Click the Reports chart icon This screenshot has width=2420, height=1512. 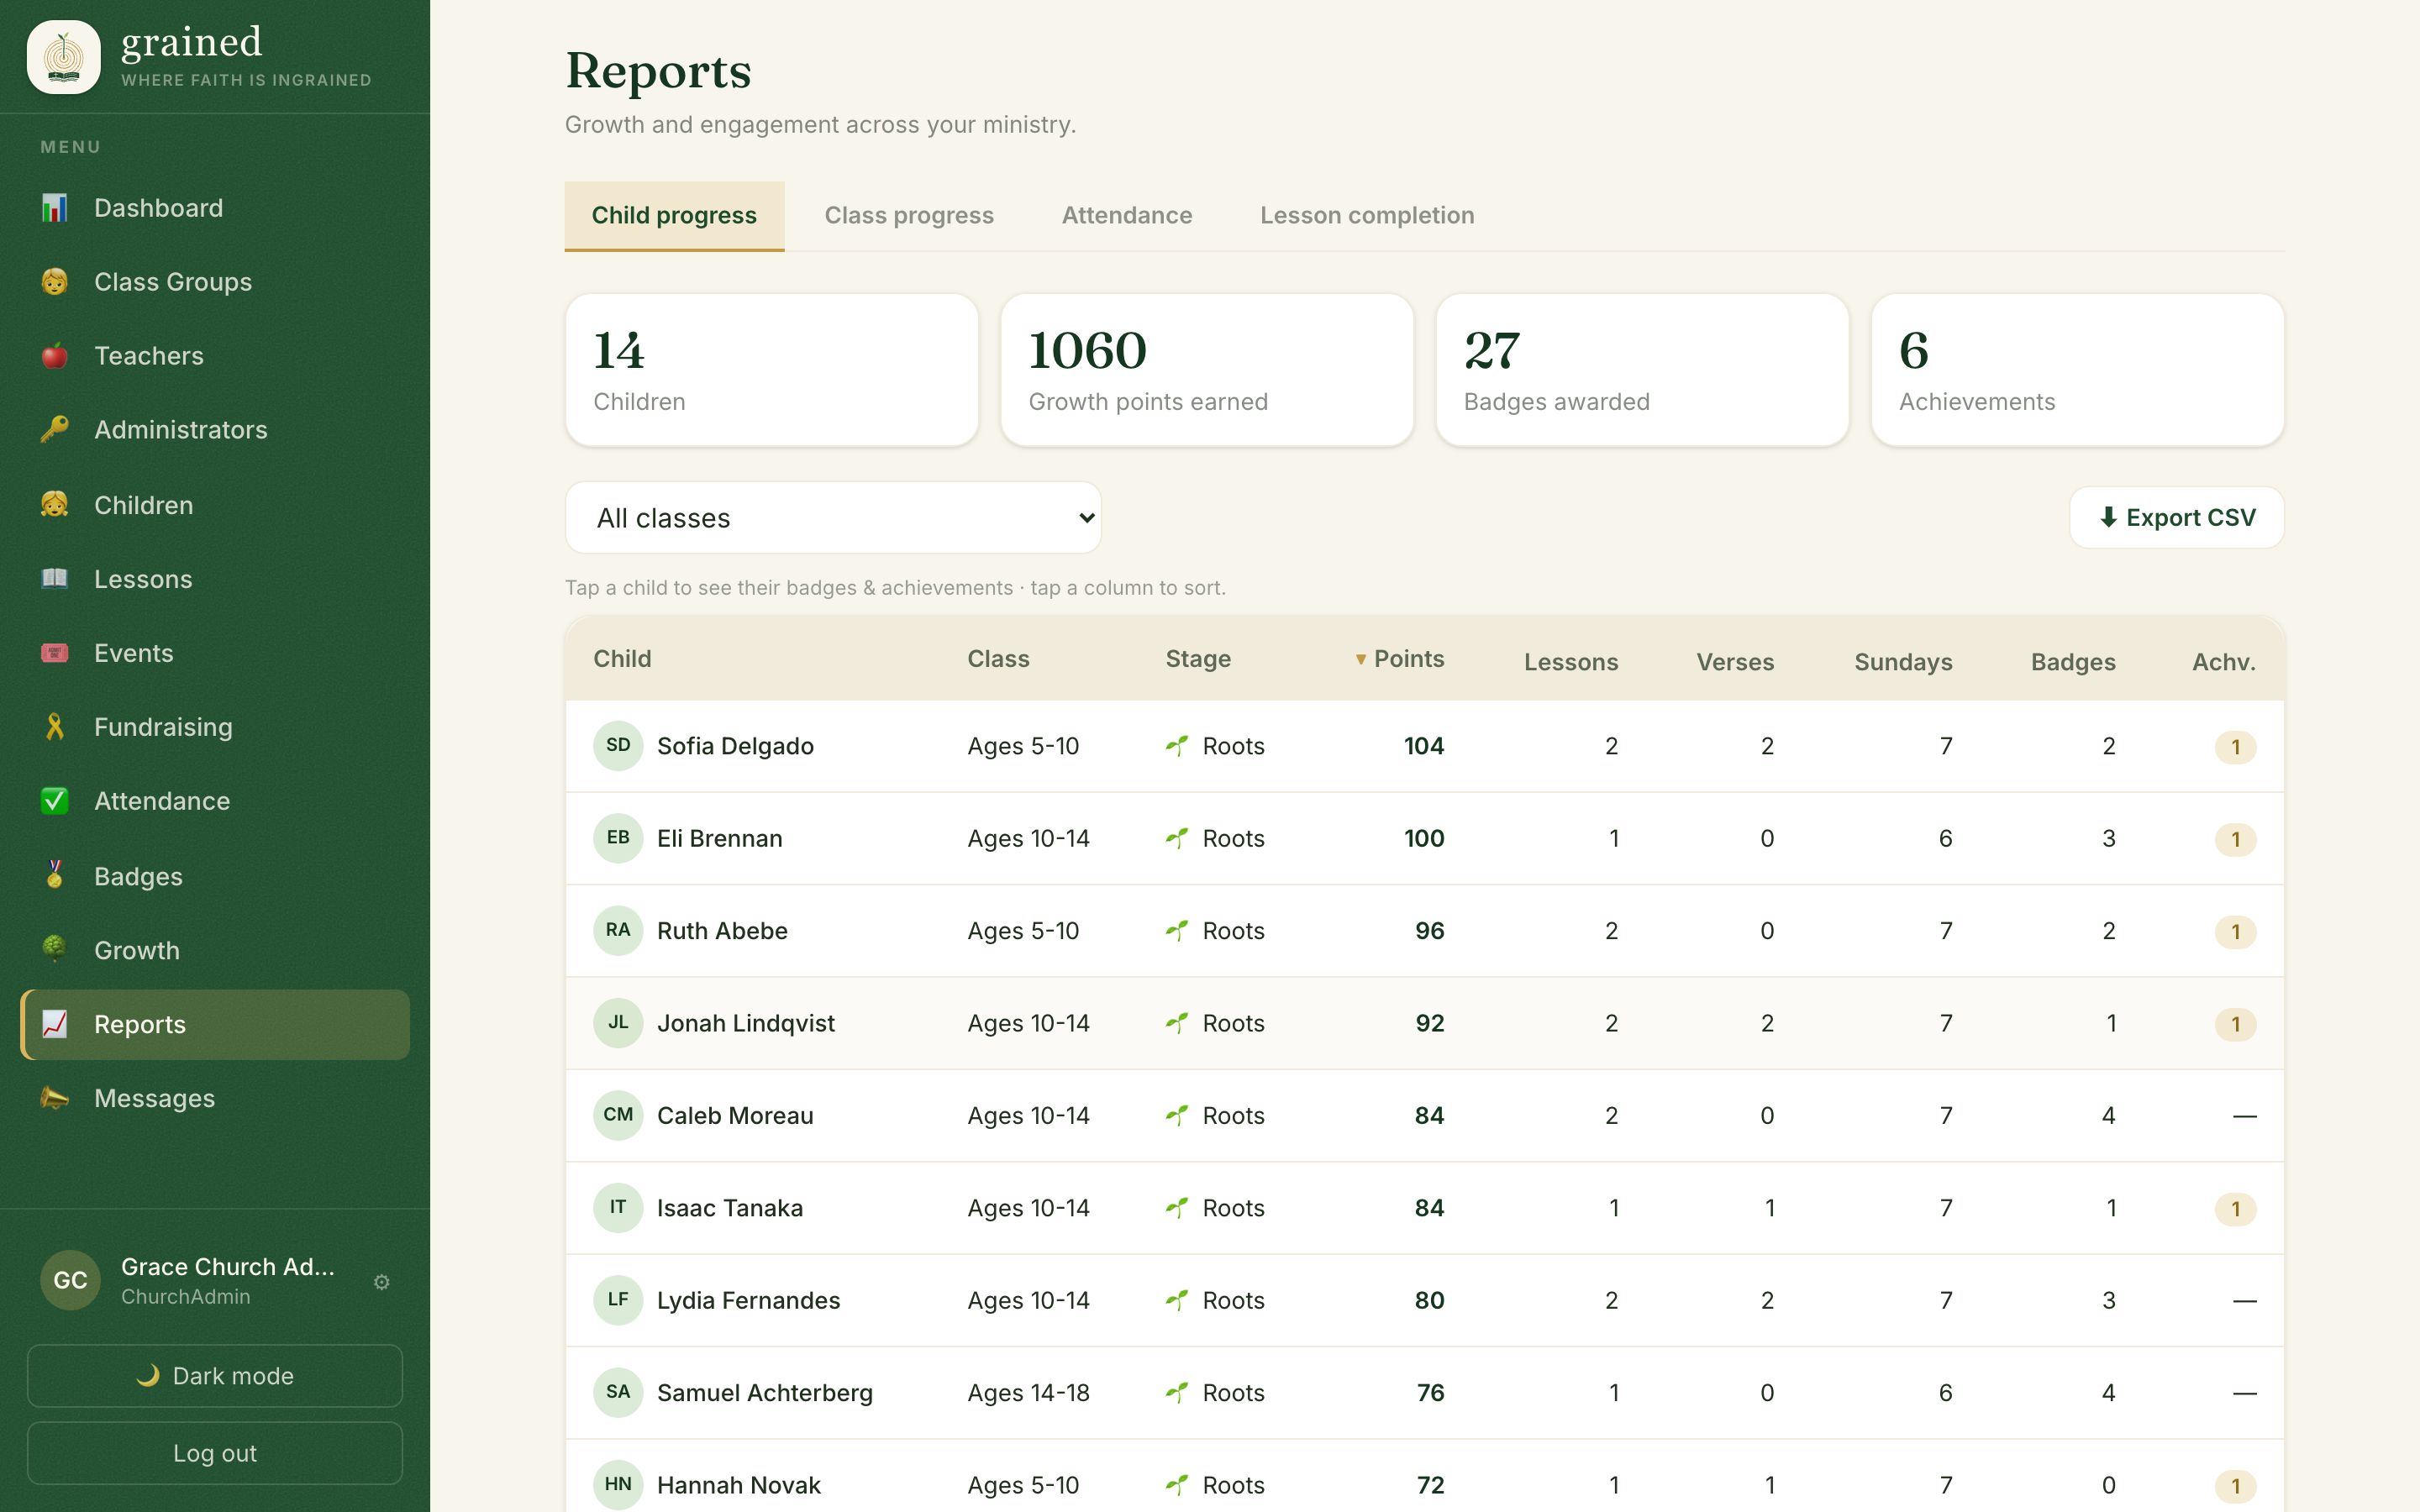pos(55,1024)
